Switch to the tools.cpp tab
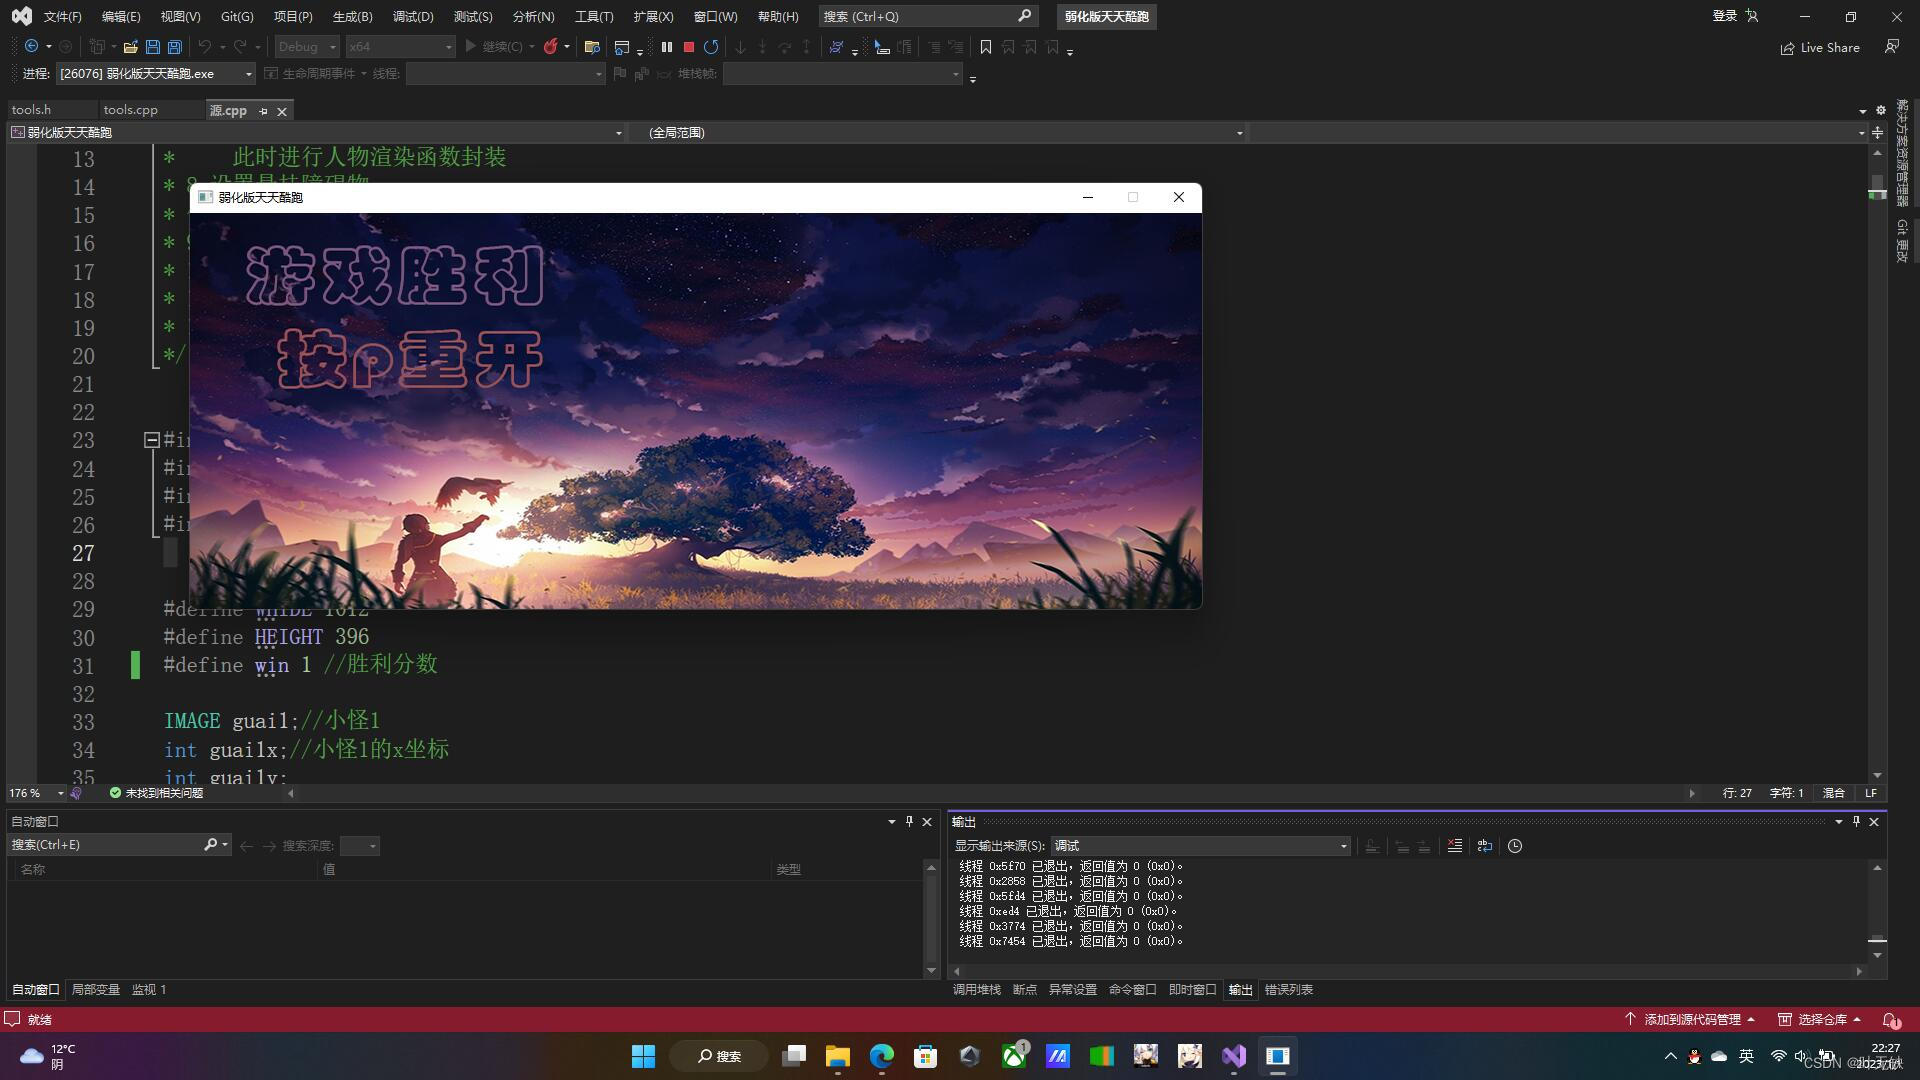Image resolution: width=1920 pixels, height=1080 pixels. 131,110
